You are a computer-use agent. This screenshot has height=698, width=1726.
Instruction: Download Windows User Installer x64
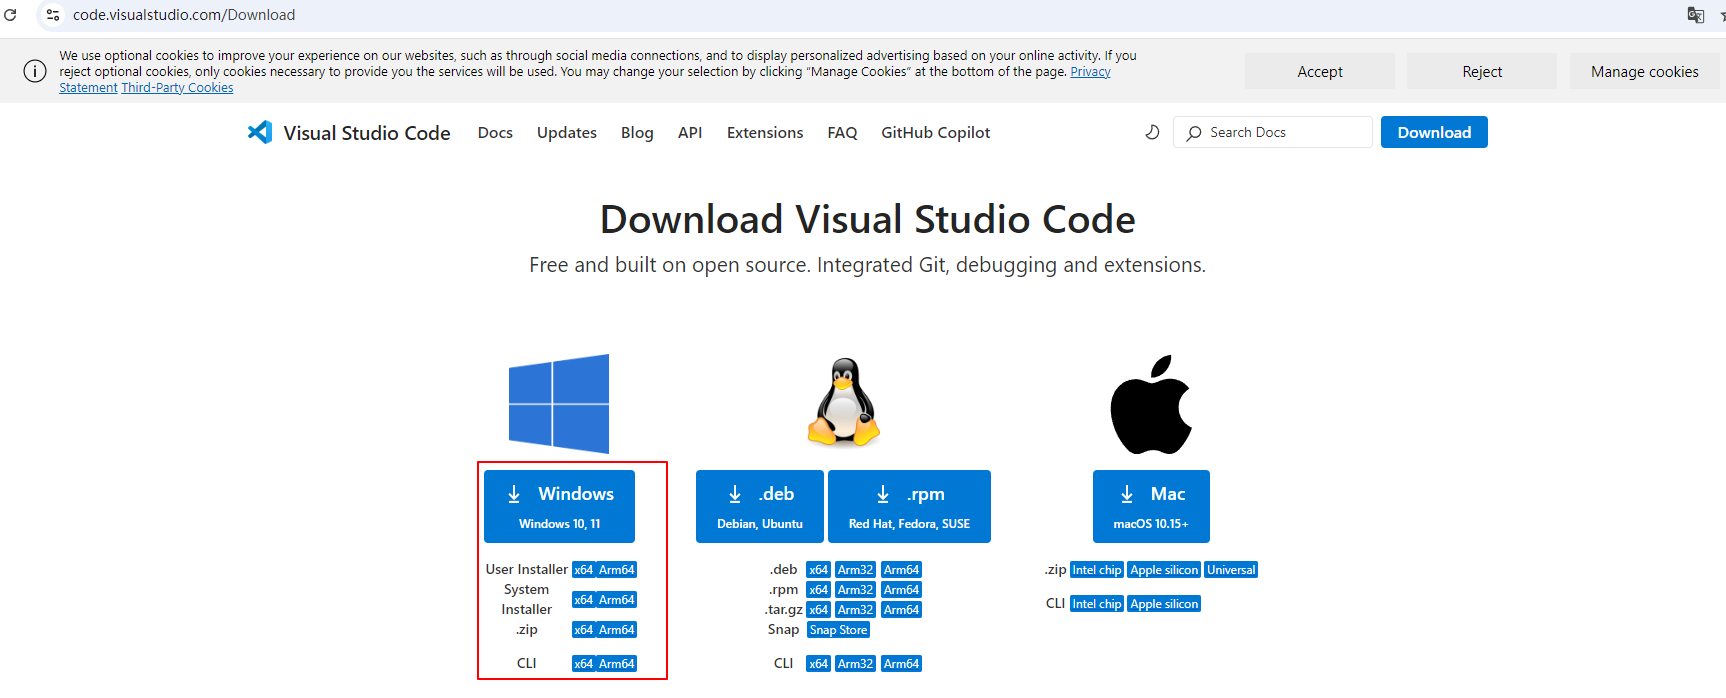click(x=584, y=570)
